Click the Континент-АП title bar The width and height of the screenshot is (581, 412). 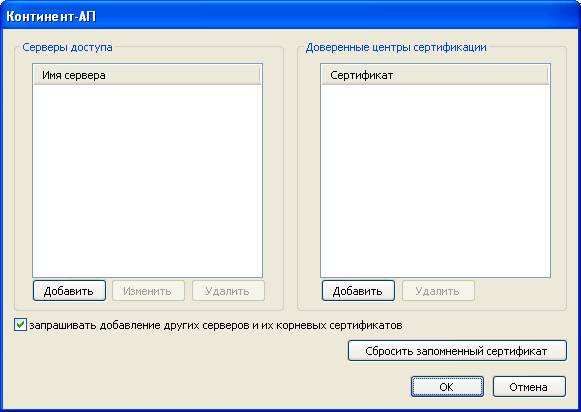pos(290,16)
